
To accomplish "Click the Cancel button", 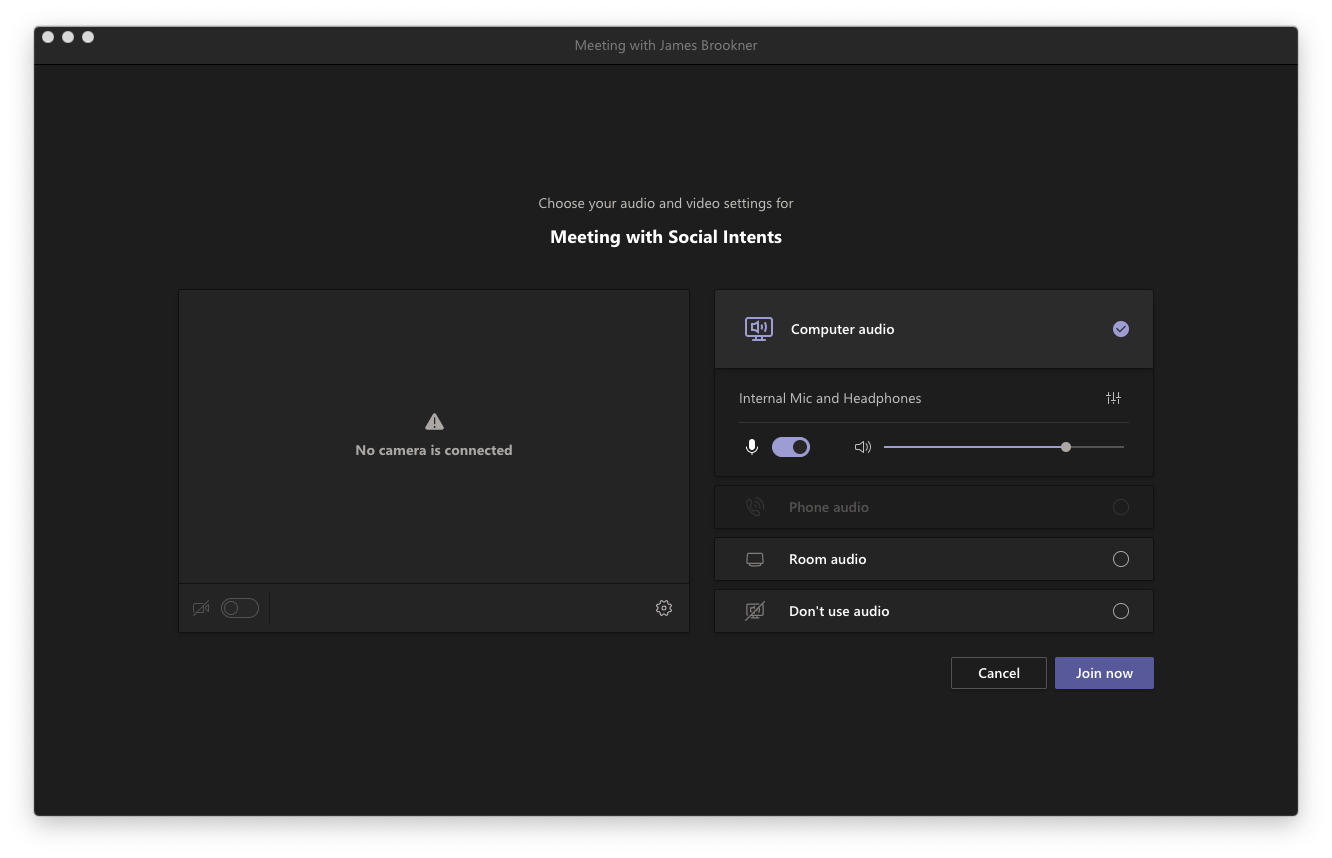I will pos(999,673).
